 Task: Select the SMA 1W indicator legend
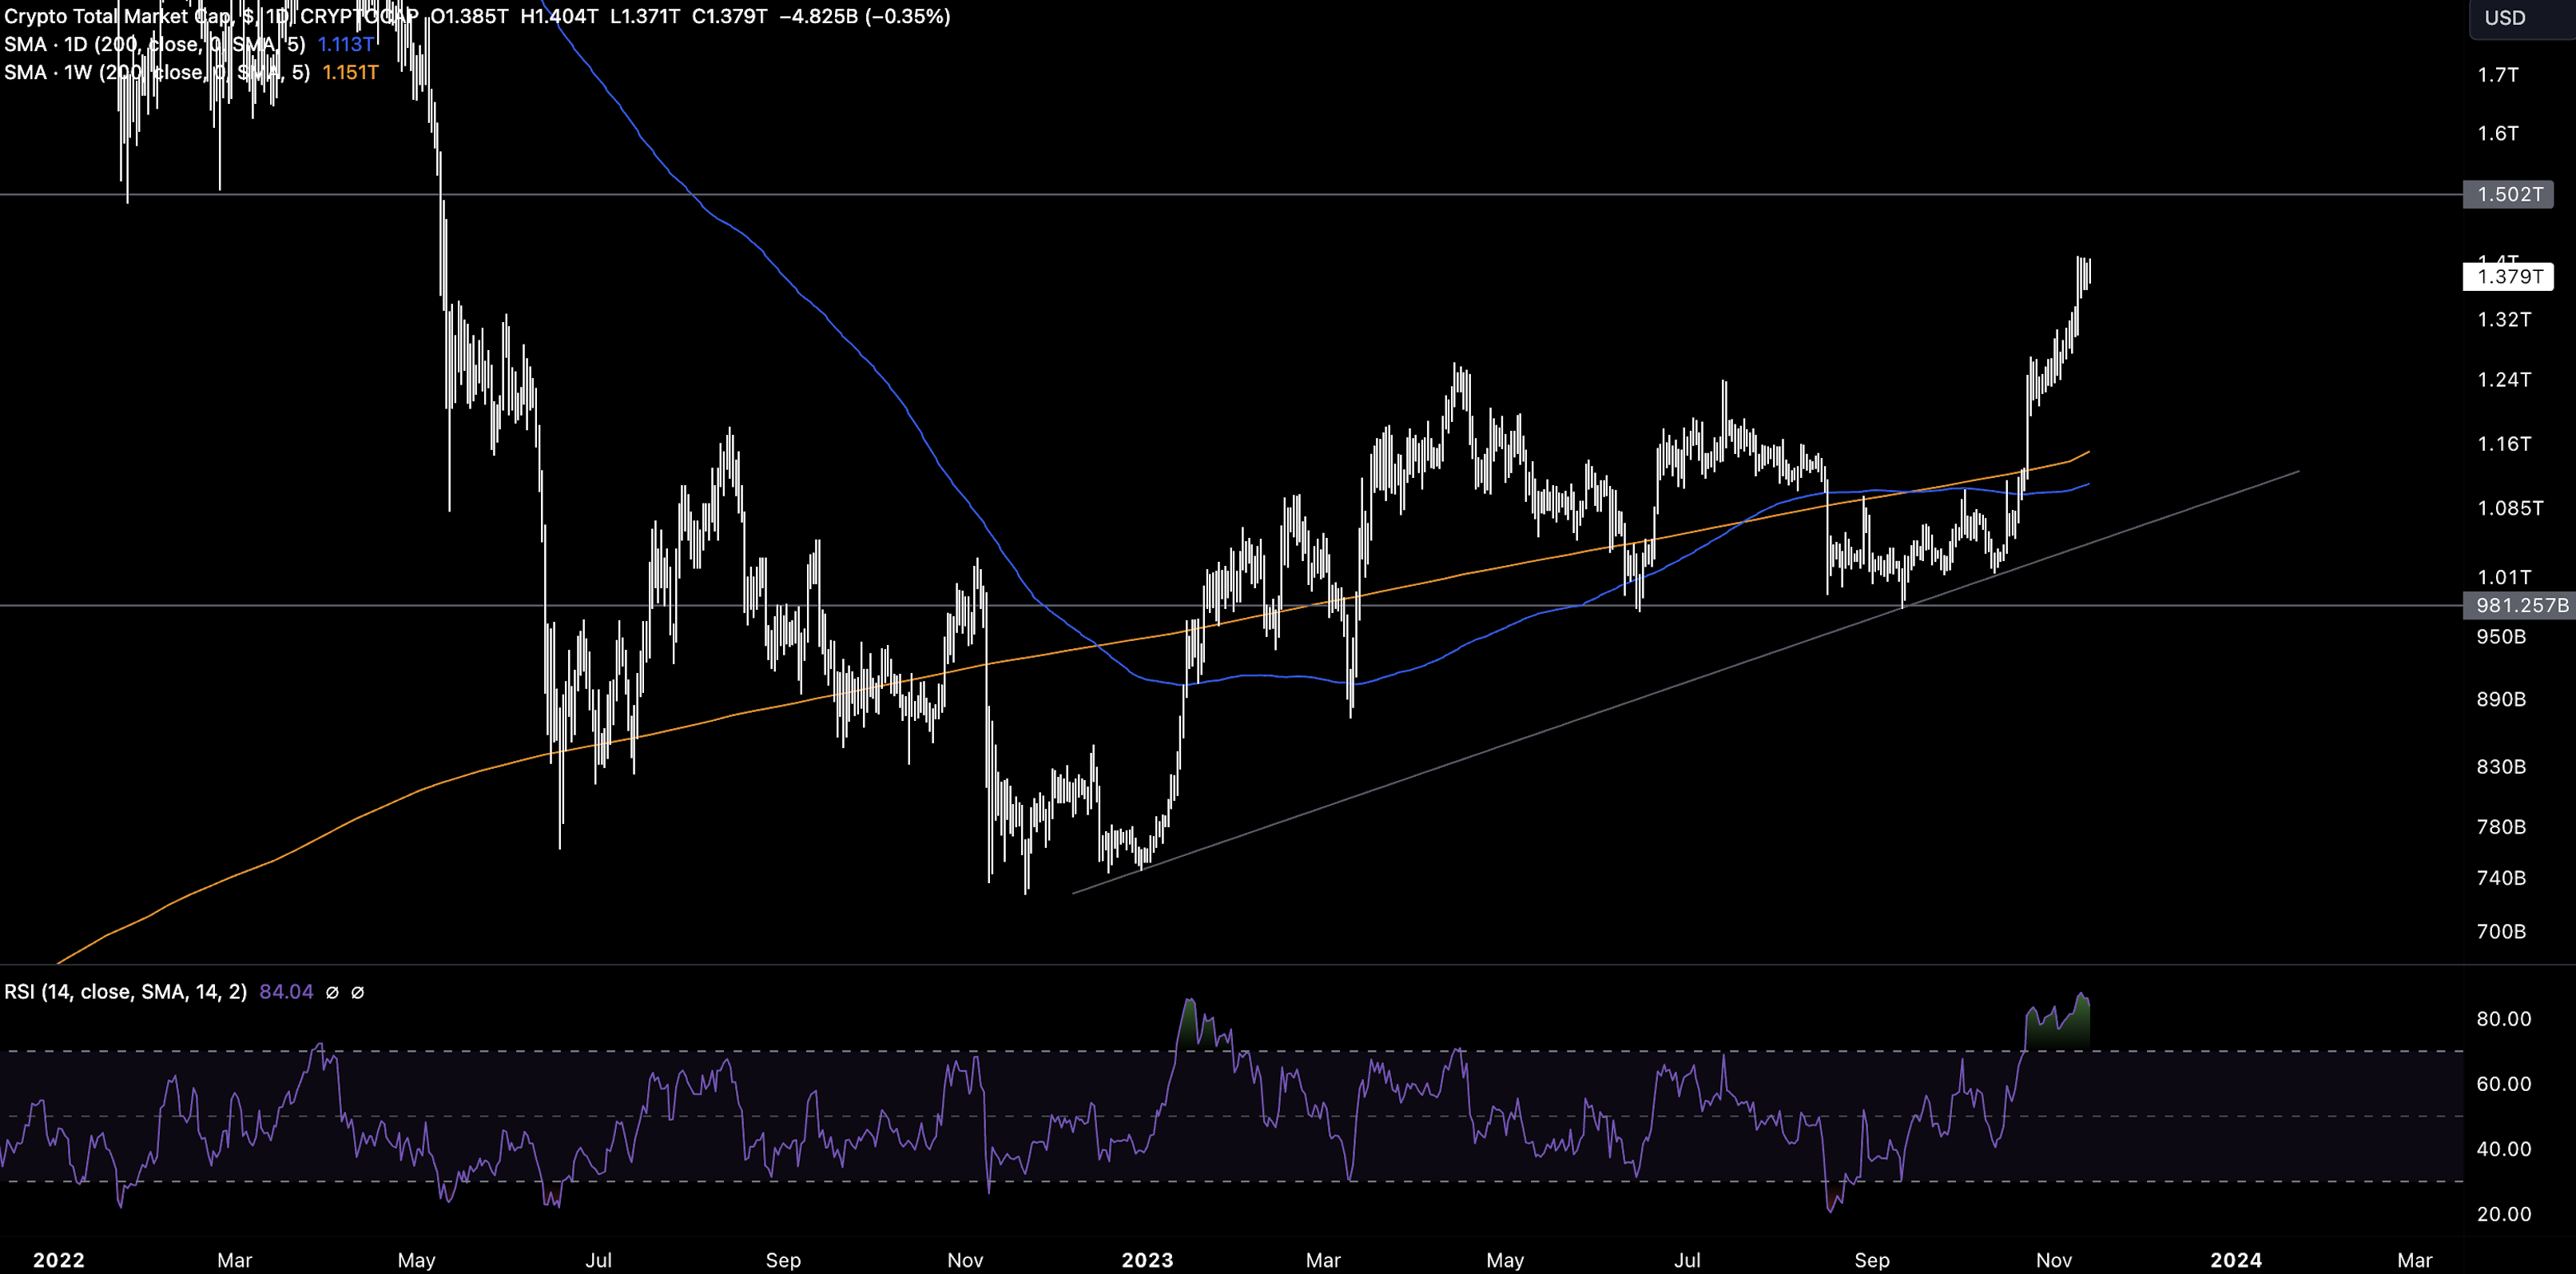tap(150, 72)
